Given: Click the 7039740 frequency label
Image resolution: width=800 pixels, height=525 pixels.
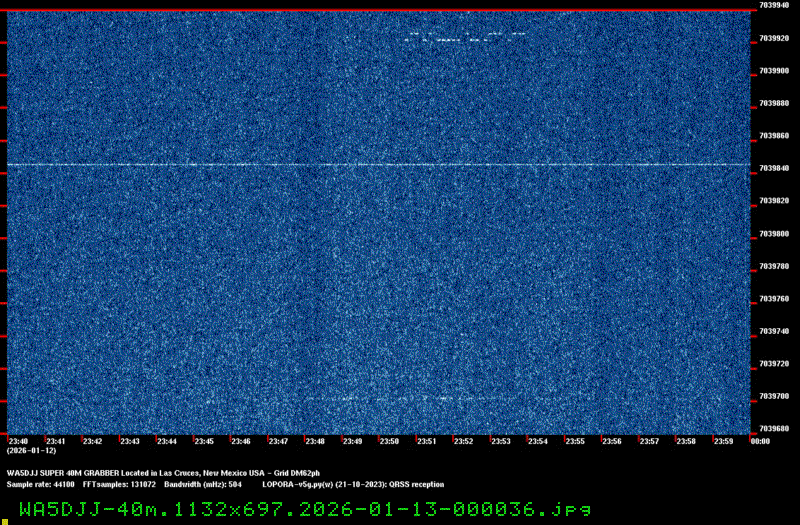Looking at the screenshot, I should [x=774, y=331].
